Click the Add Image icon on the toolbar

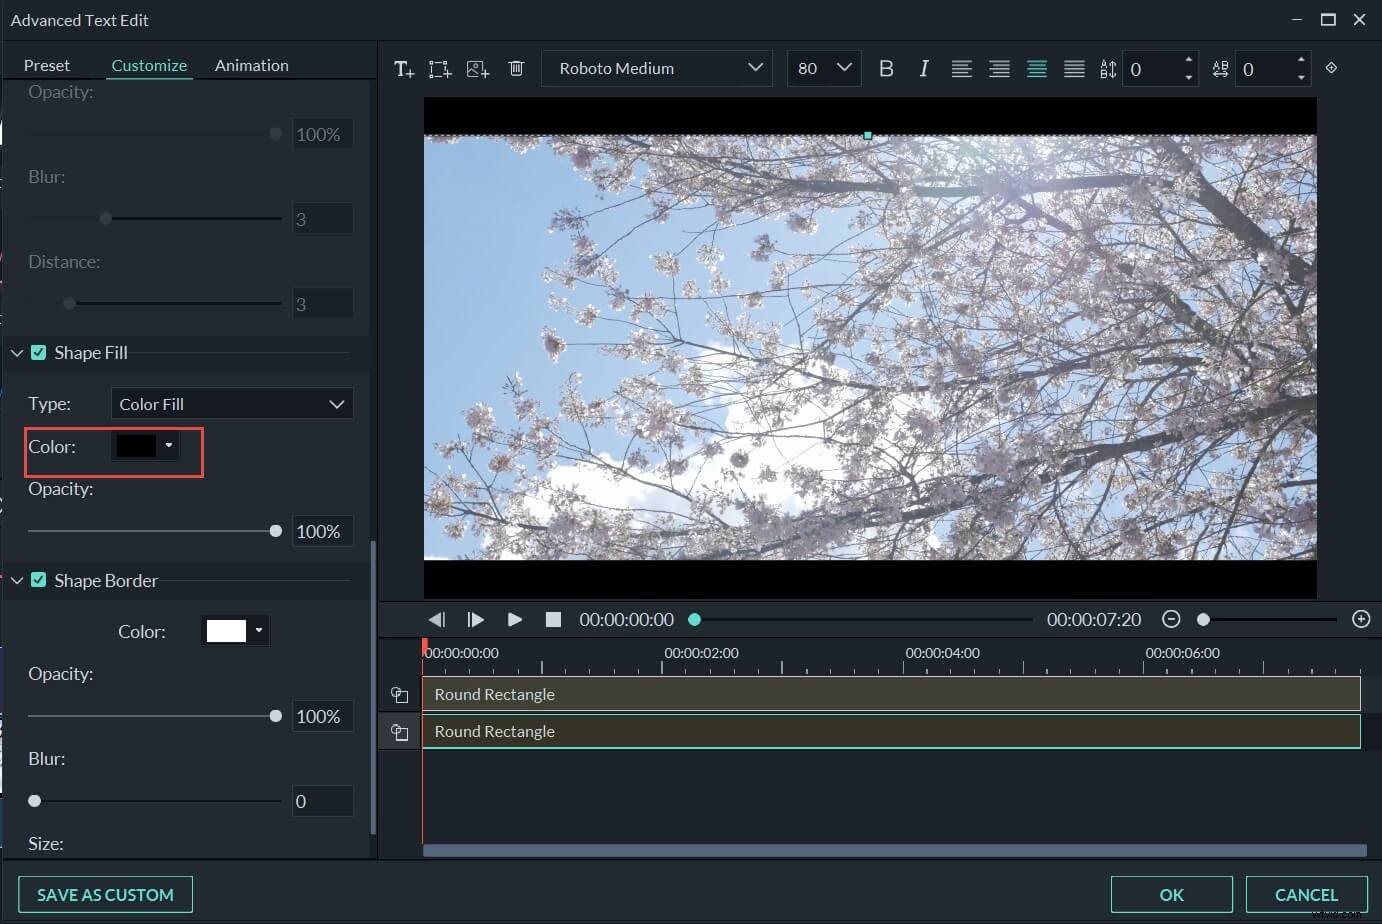tap(478, 68)
